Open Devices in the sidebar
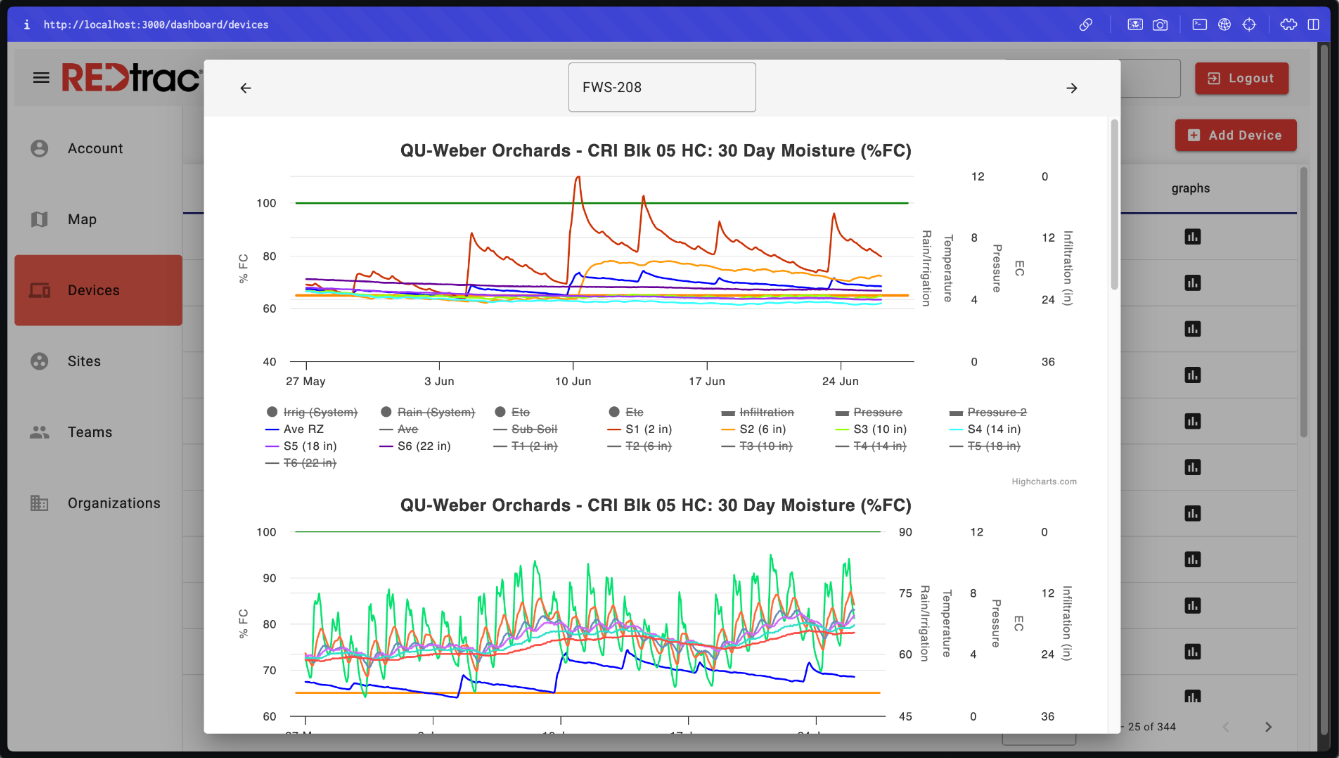The image size is (1339, 758). [x=98, y=290]
